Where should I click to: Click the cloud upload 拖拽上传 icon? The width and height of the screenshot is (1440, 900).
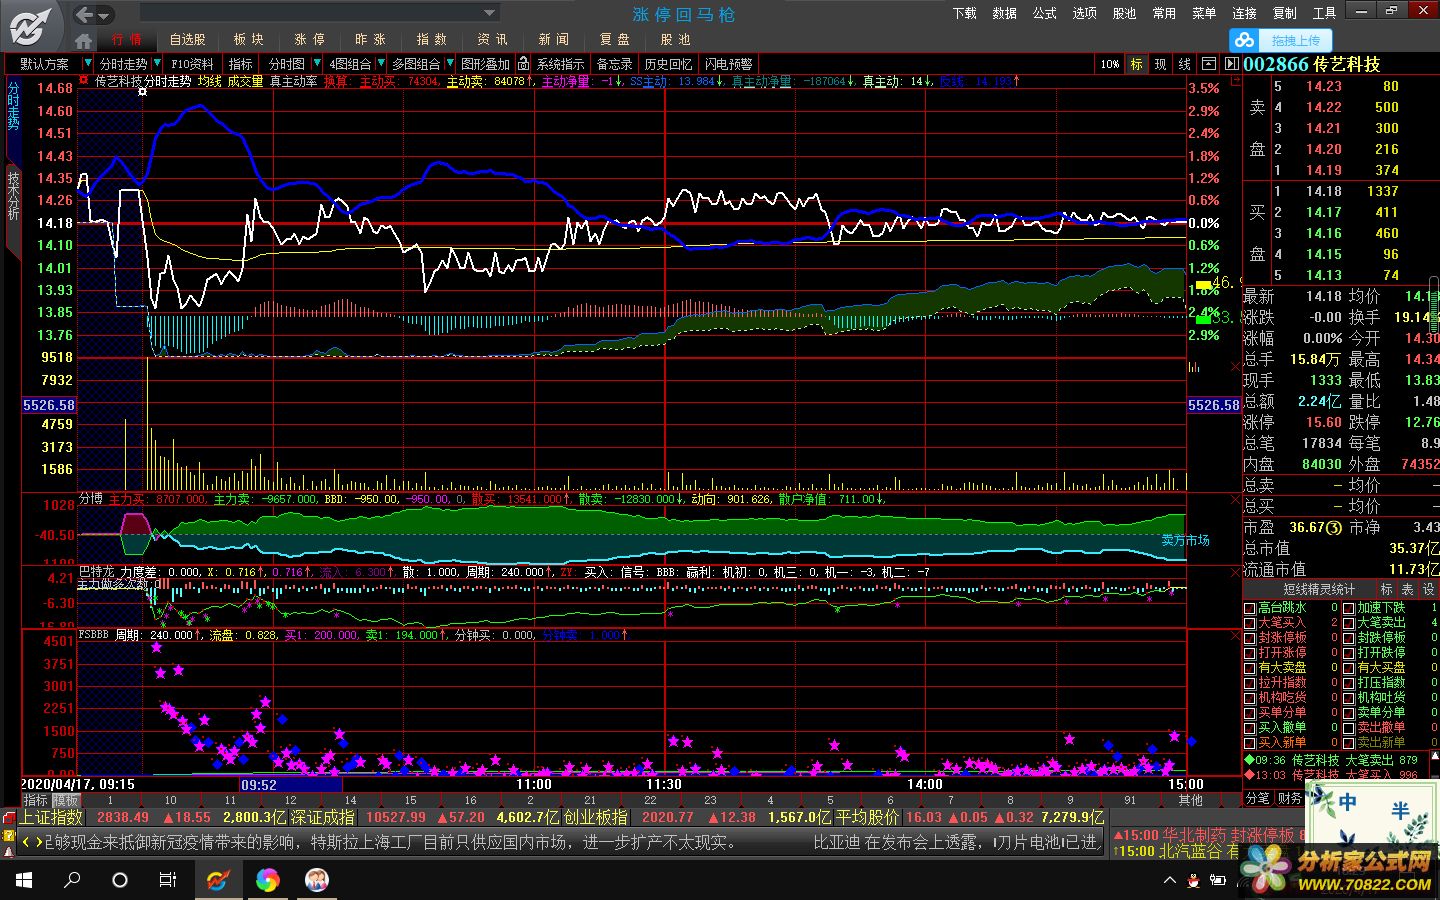(1245, 40)
